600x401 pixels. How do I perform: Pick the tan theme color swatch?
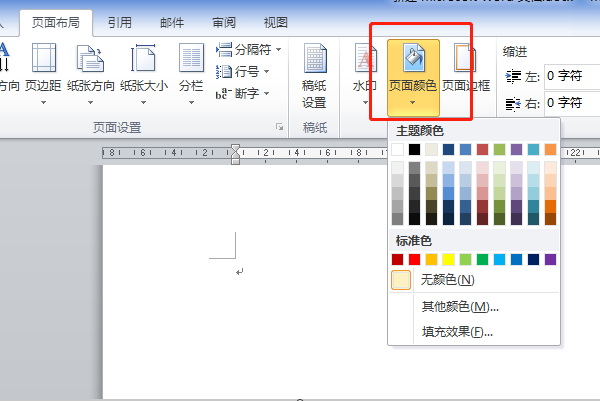(x=432, y=150)
